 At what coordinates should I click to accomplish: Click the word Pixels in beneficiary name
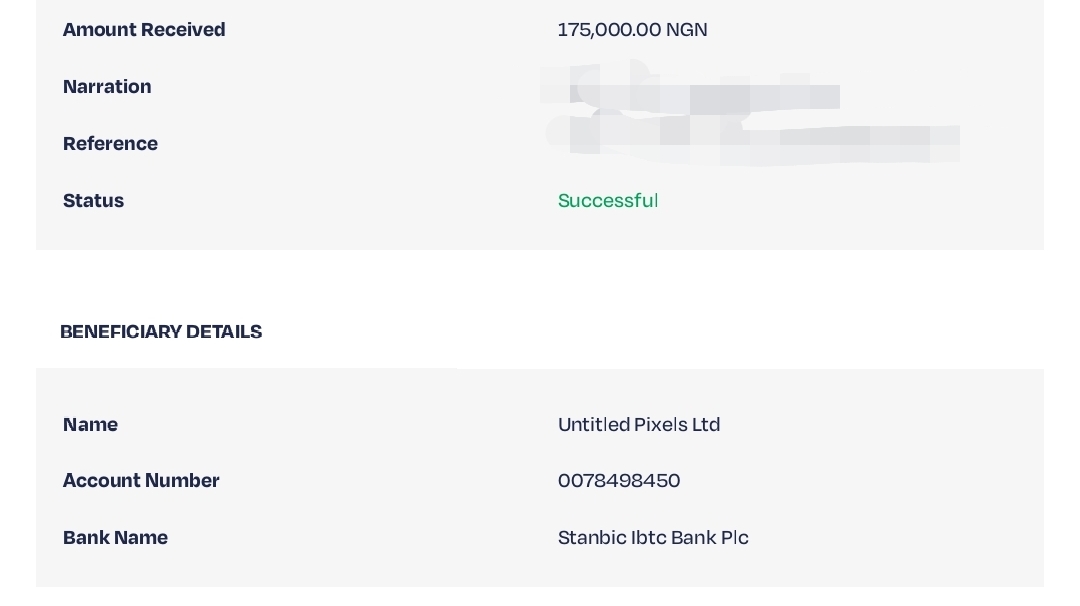coord(661,425)
